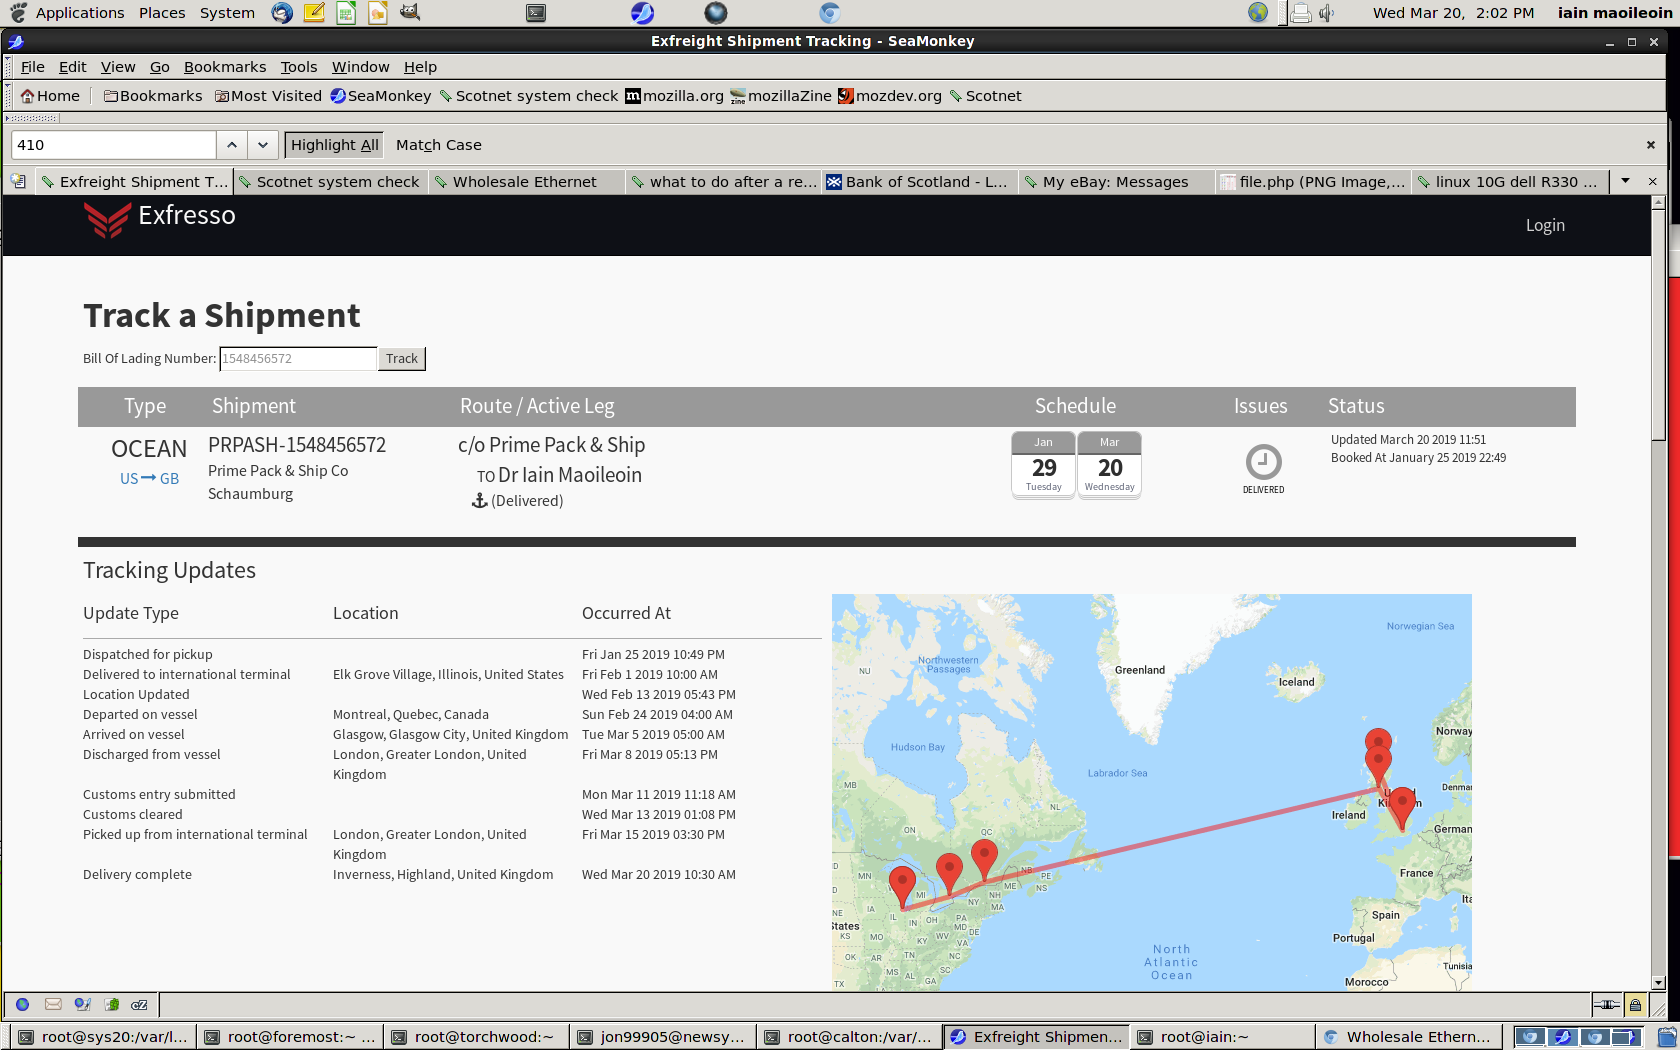The height and width of the screenshot is (1050, 1680).
Task: Open the Applications menu
Action: click(x=80, y=13)
